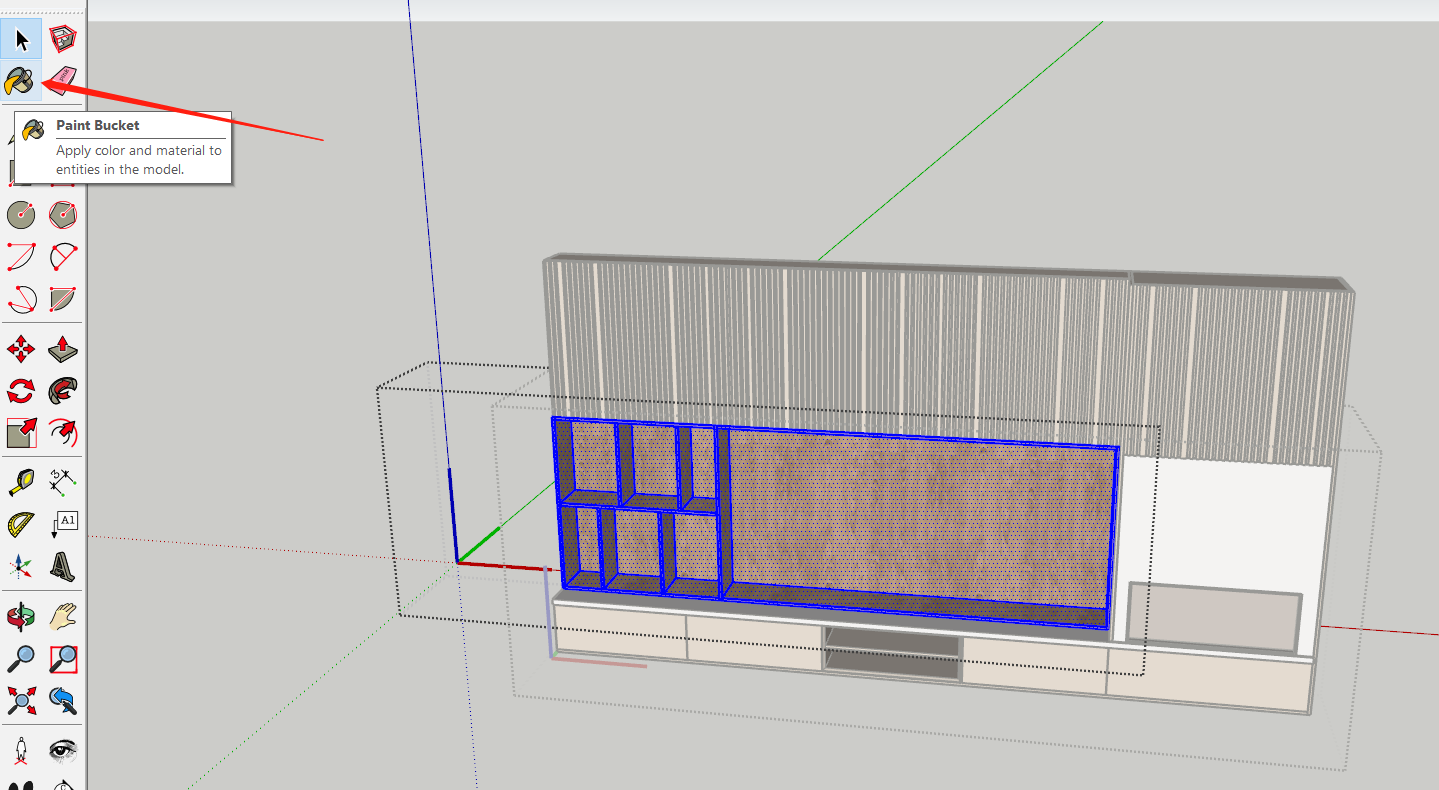
Task: Choose the Orbit camera tool
Action: [21, 616]
